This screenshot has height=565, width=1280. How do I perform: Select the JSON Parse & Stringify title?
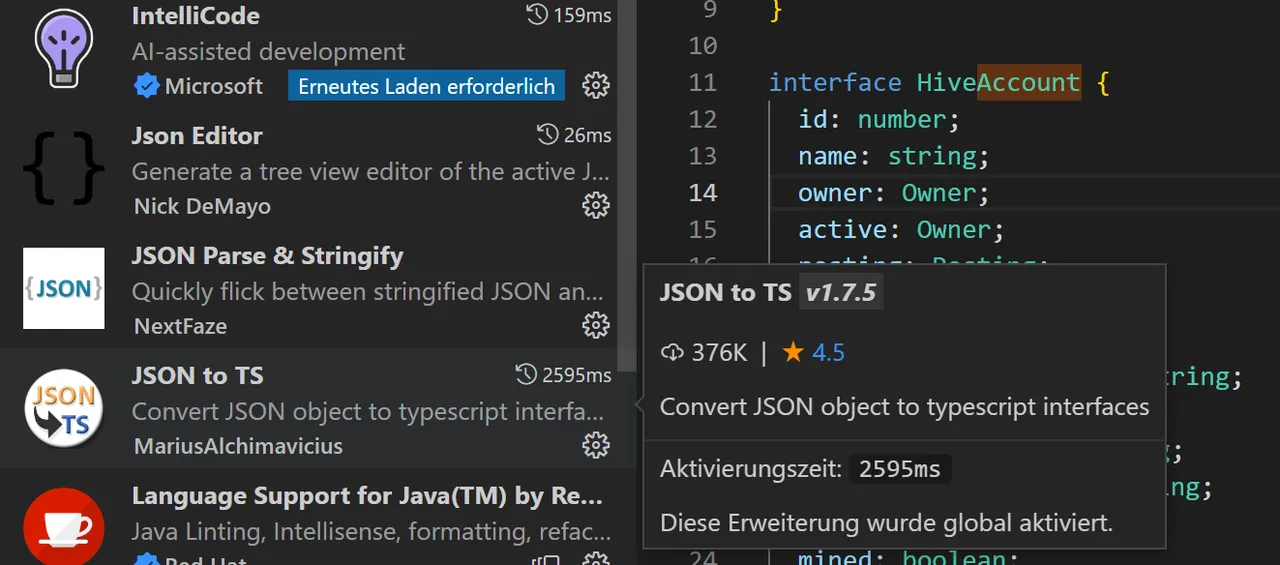coord(267,256)
